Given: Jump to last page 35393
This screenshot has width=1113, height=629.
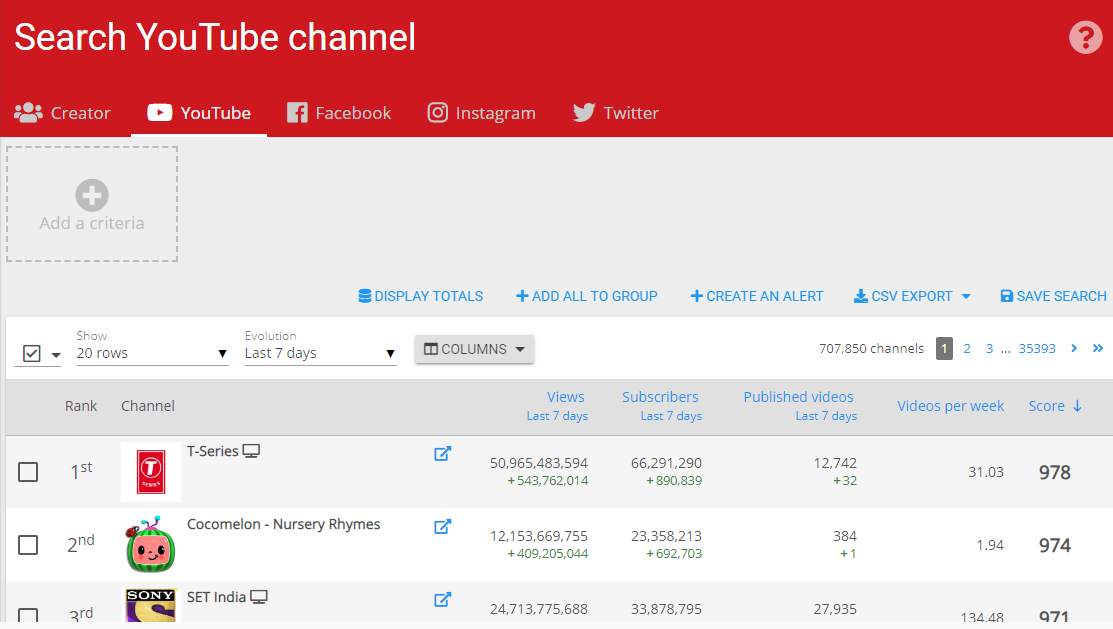Looking at the screenshot, I should (x=1037, y=349).
